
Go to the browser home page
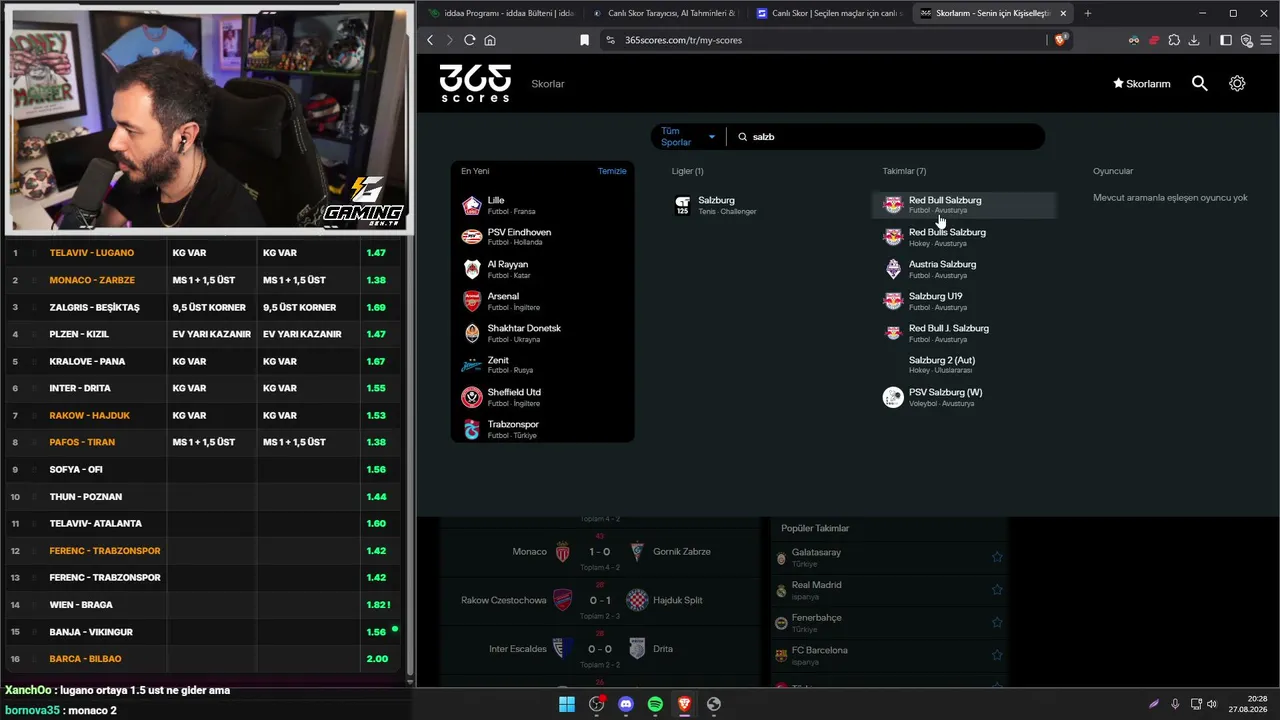click(x=490, y=40)
